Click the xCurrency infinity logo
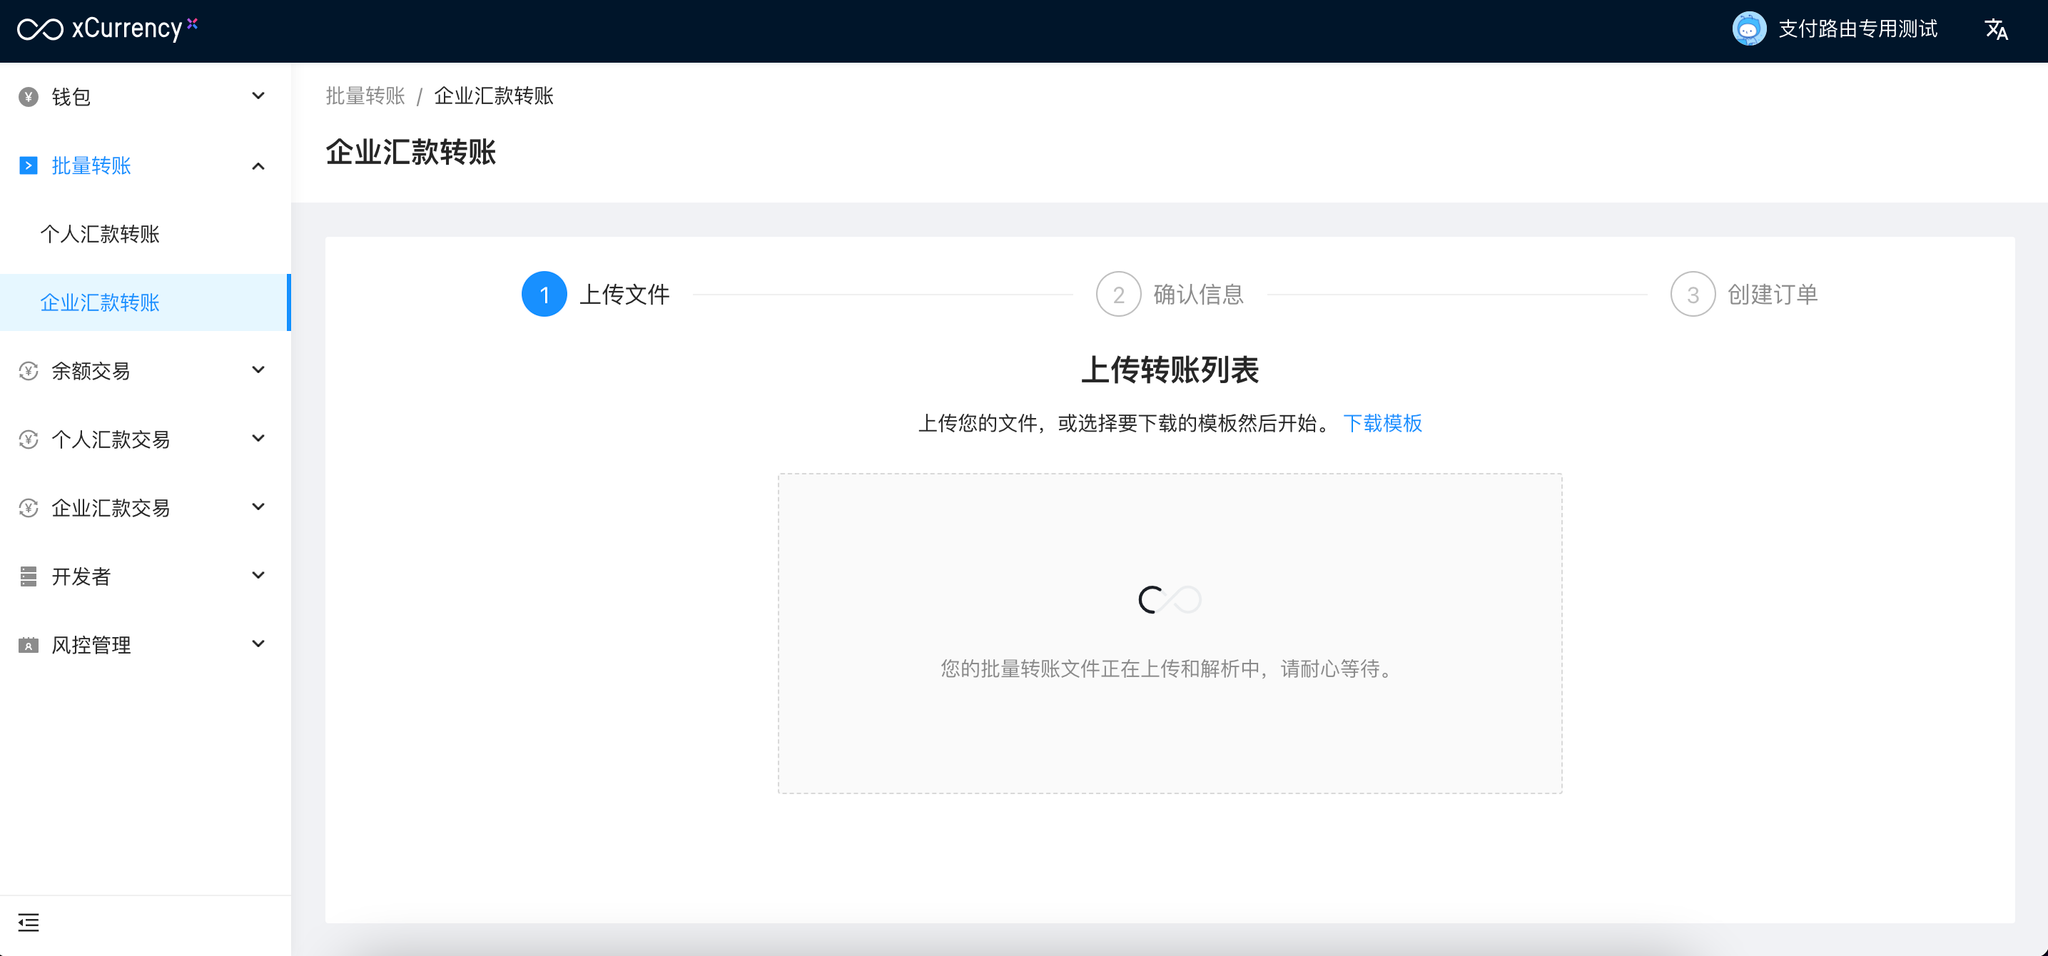 coord(40,30)
